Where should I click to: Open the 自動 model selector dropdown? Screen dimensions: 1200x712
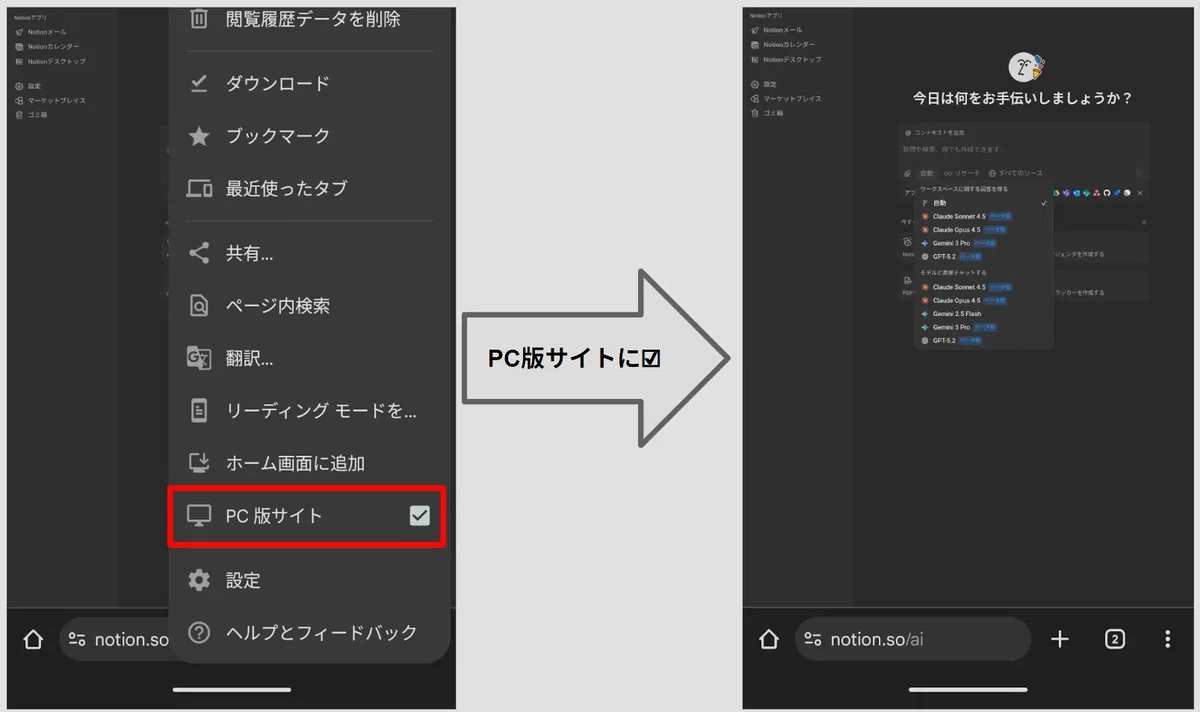927,173
